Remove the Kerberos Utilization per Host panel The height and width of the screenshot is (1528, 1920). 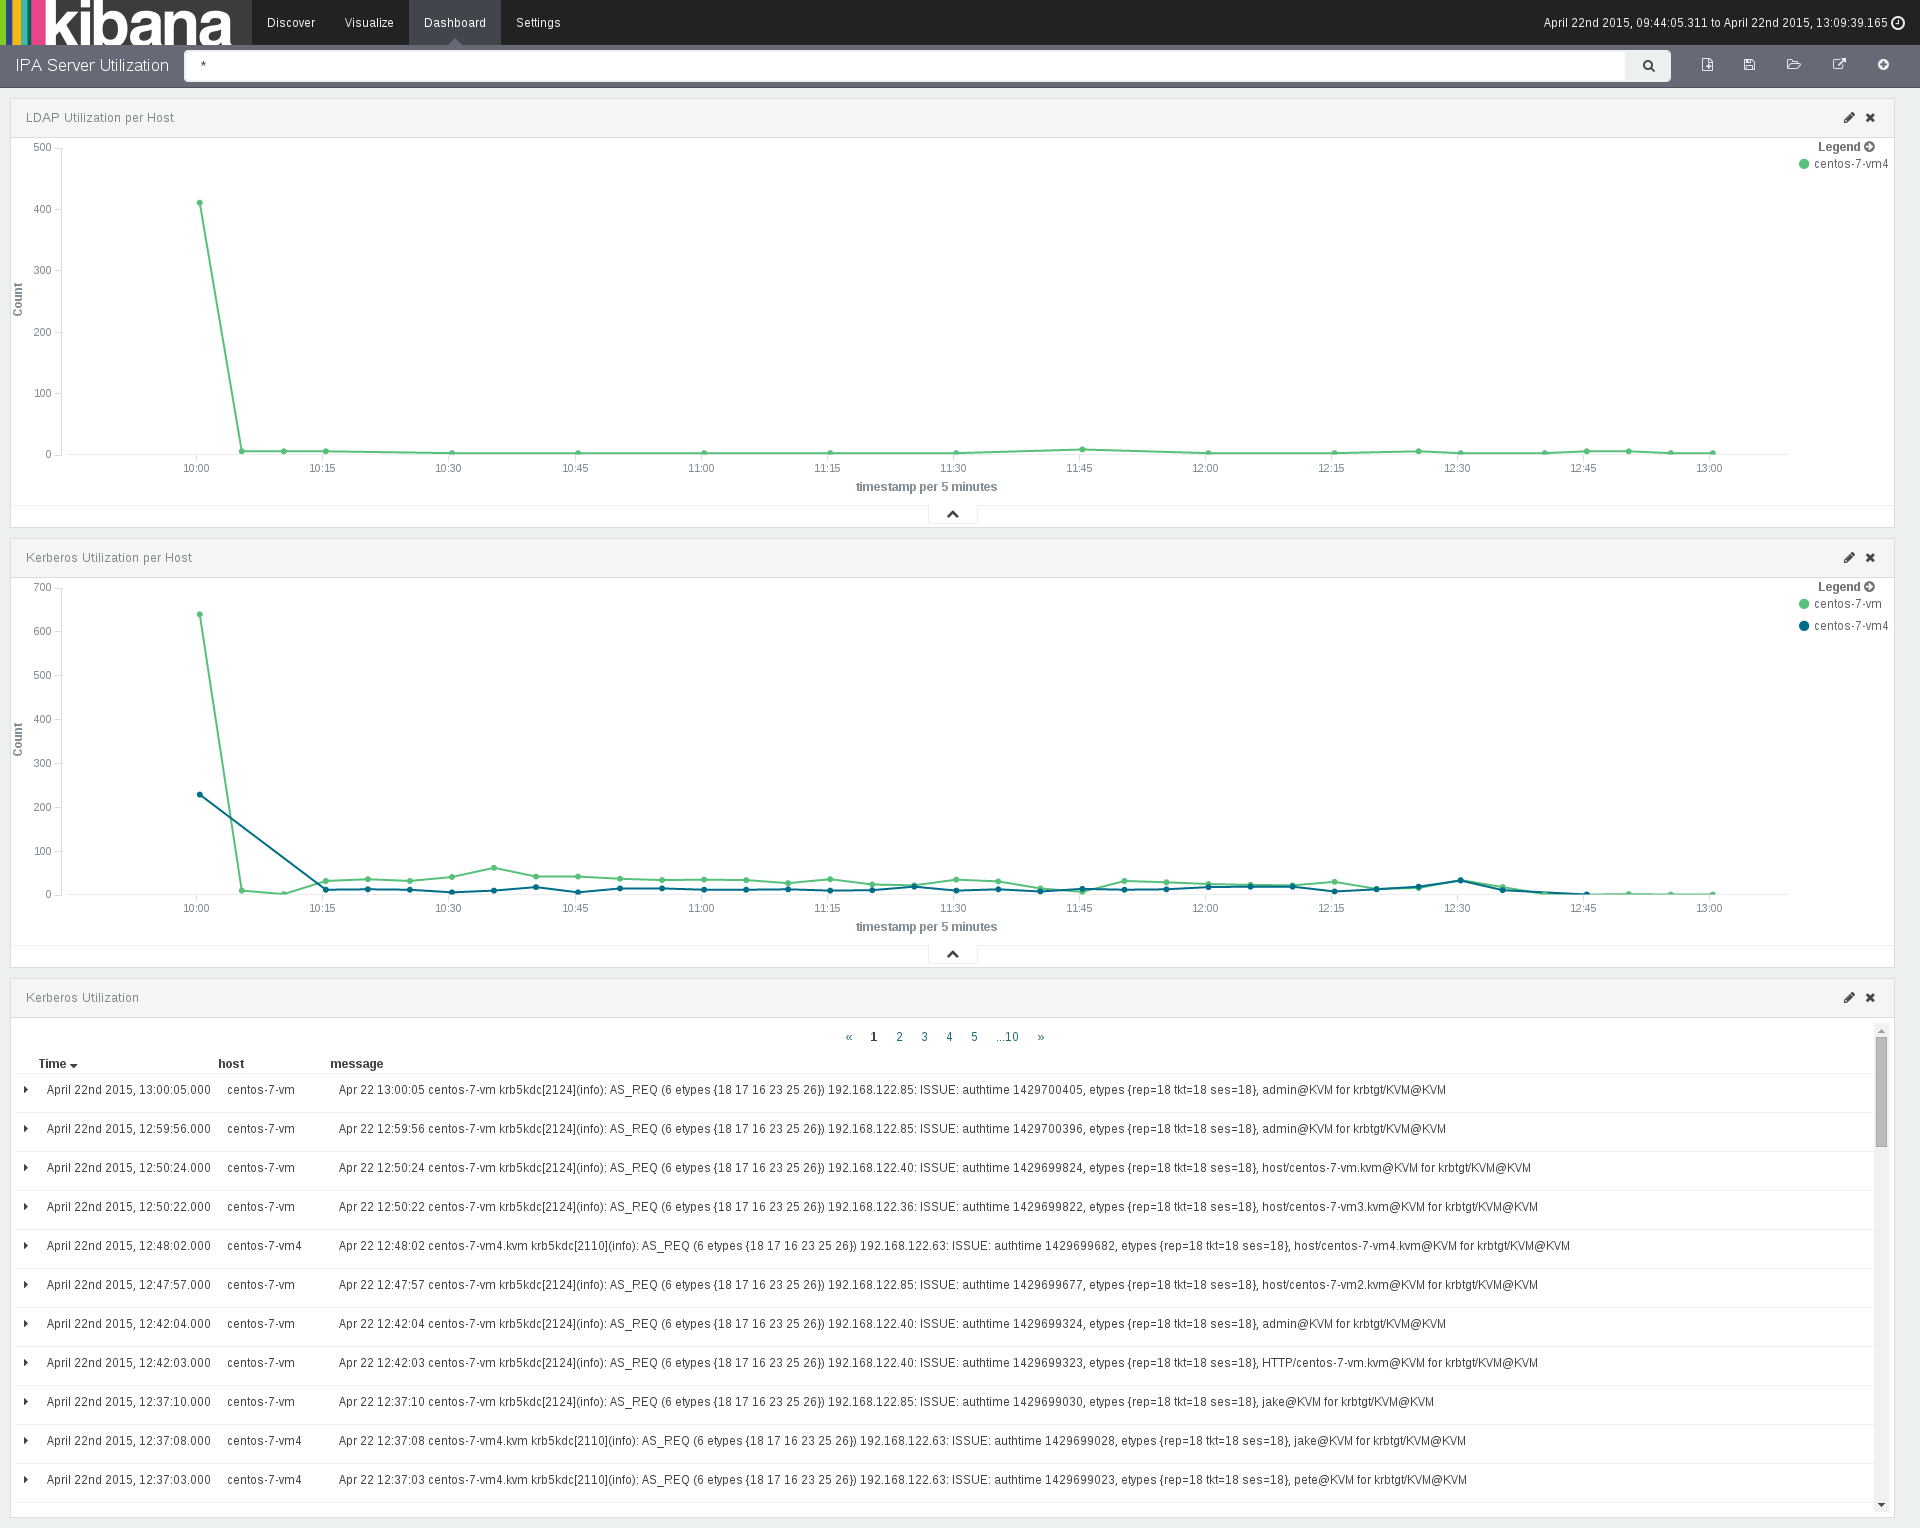(1870, 558)
